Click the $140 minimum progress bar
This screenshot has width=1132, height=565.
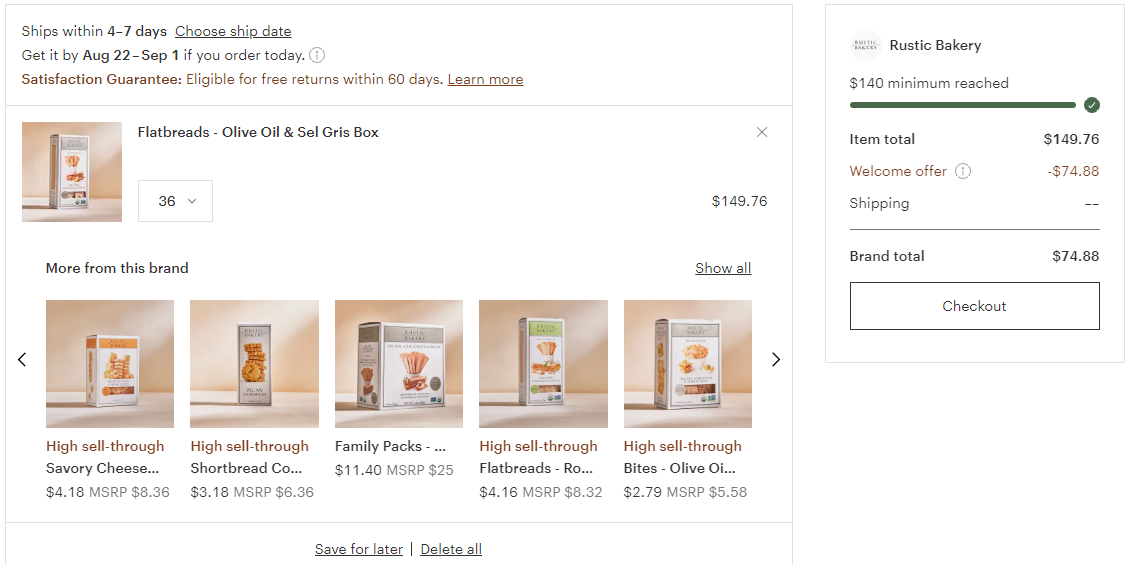[963, 105]
